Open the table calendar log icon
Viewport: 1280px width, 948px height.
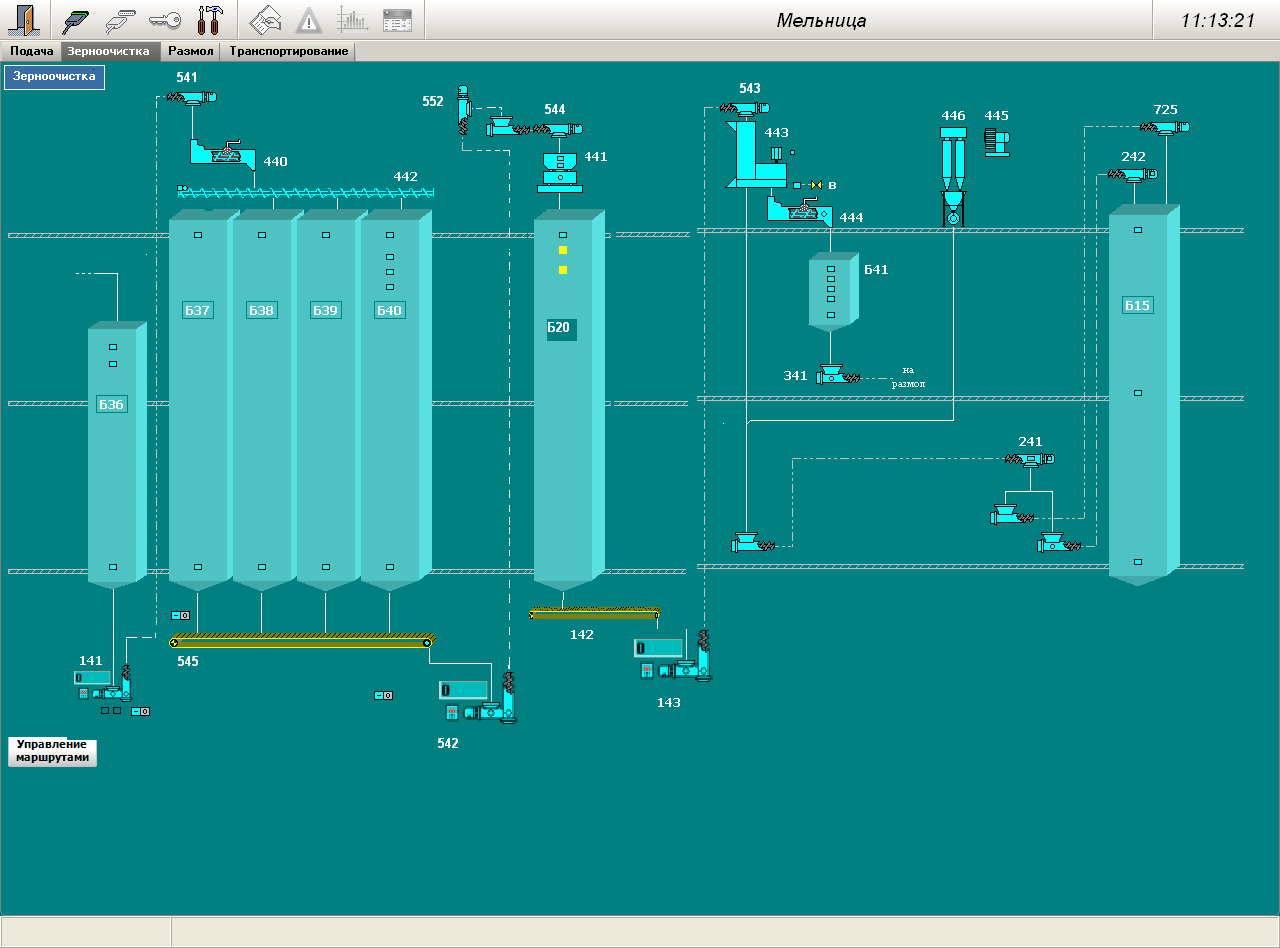[397, 19]
